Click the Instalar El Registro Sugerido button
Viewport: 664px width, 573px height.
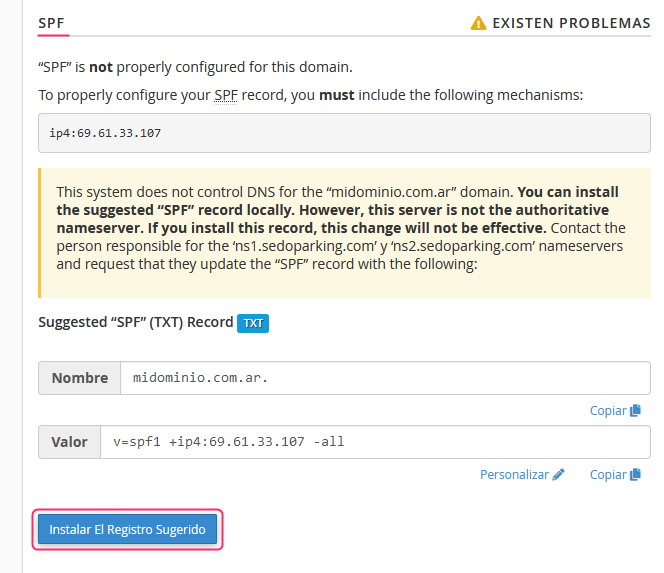127,529
